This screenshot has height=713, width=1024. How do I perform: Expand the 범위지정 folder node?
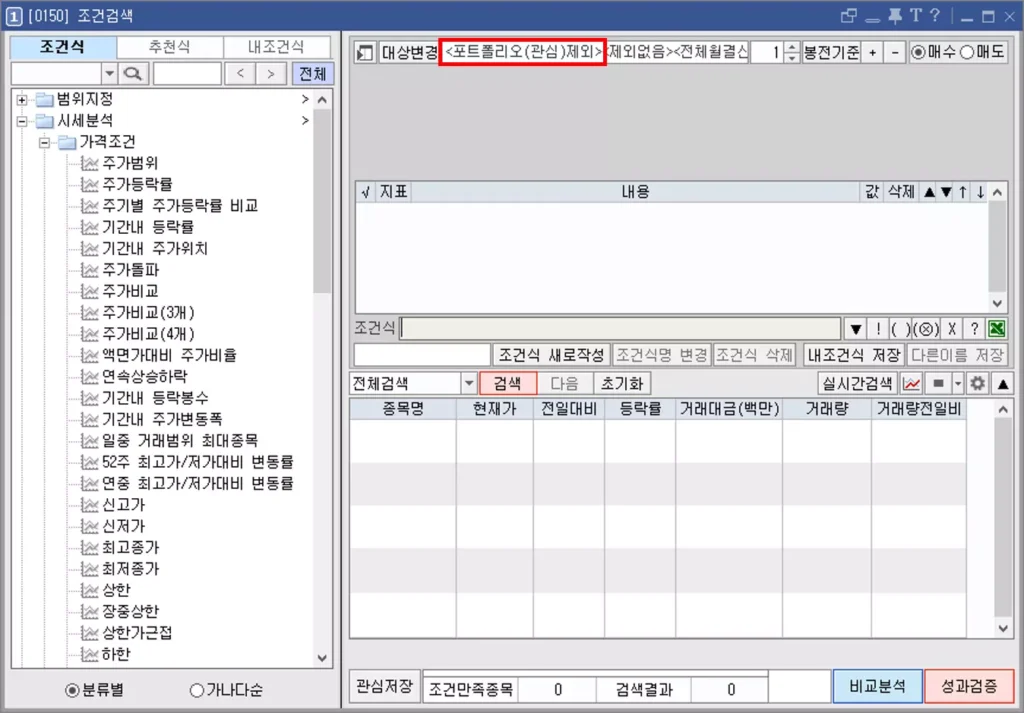pyautogui.click(x=22, y=100)
